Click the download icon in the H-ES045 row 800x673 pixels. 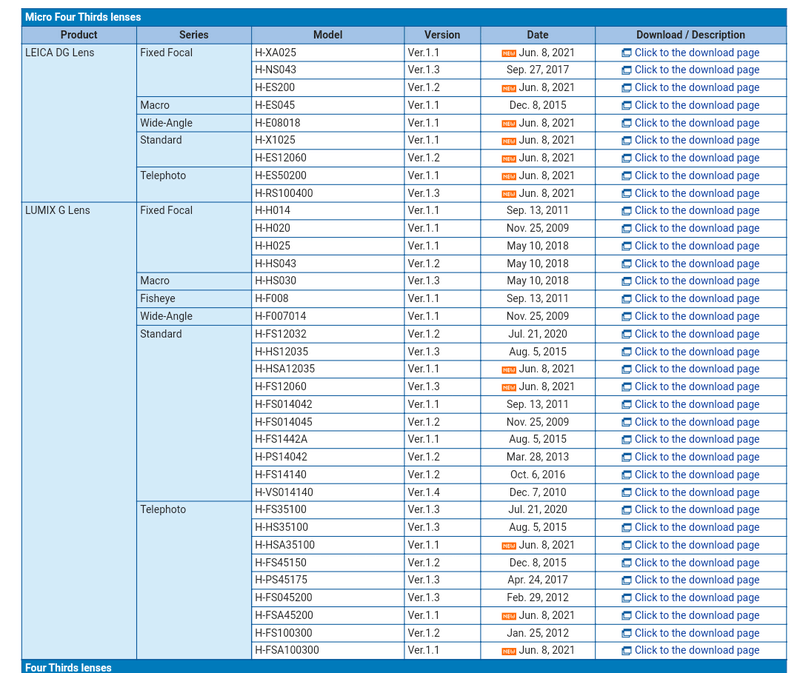[626, 106]
